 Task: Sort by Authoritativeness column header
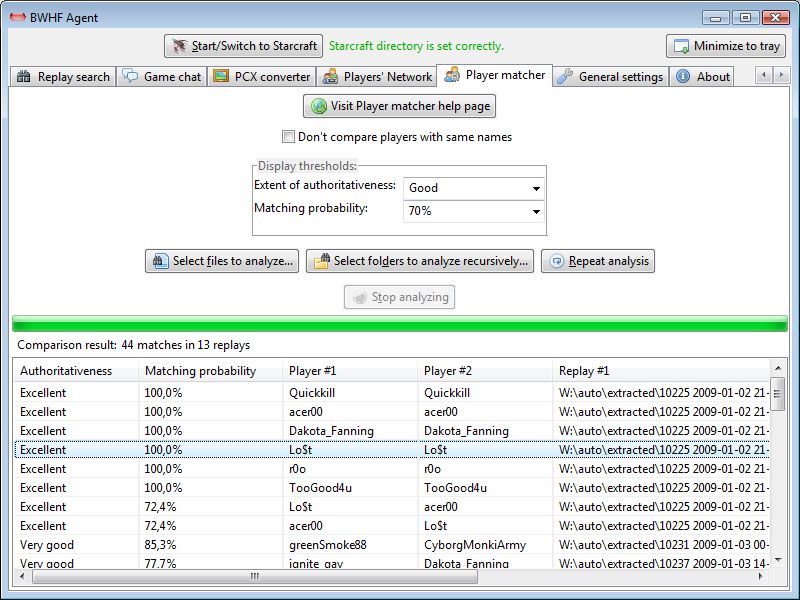(77, 371)
